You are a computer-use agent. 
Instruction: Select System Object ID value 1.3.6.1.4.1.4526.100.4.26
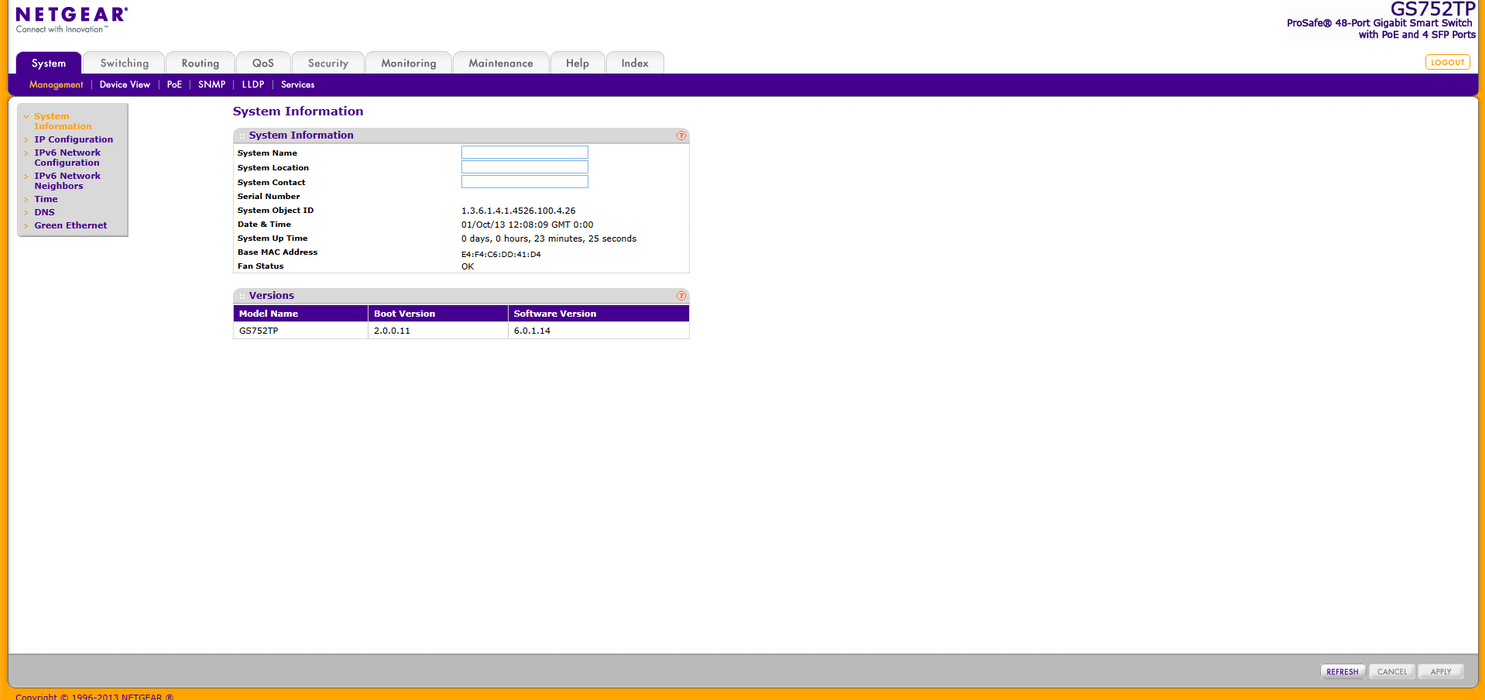pyautogui.click(x=518, y=211)
